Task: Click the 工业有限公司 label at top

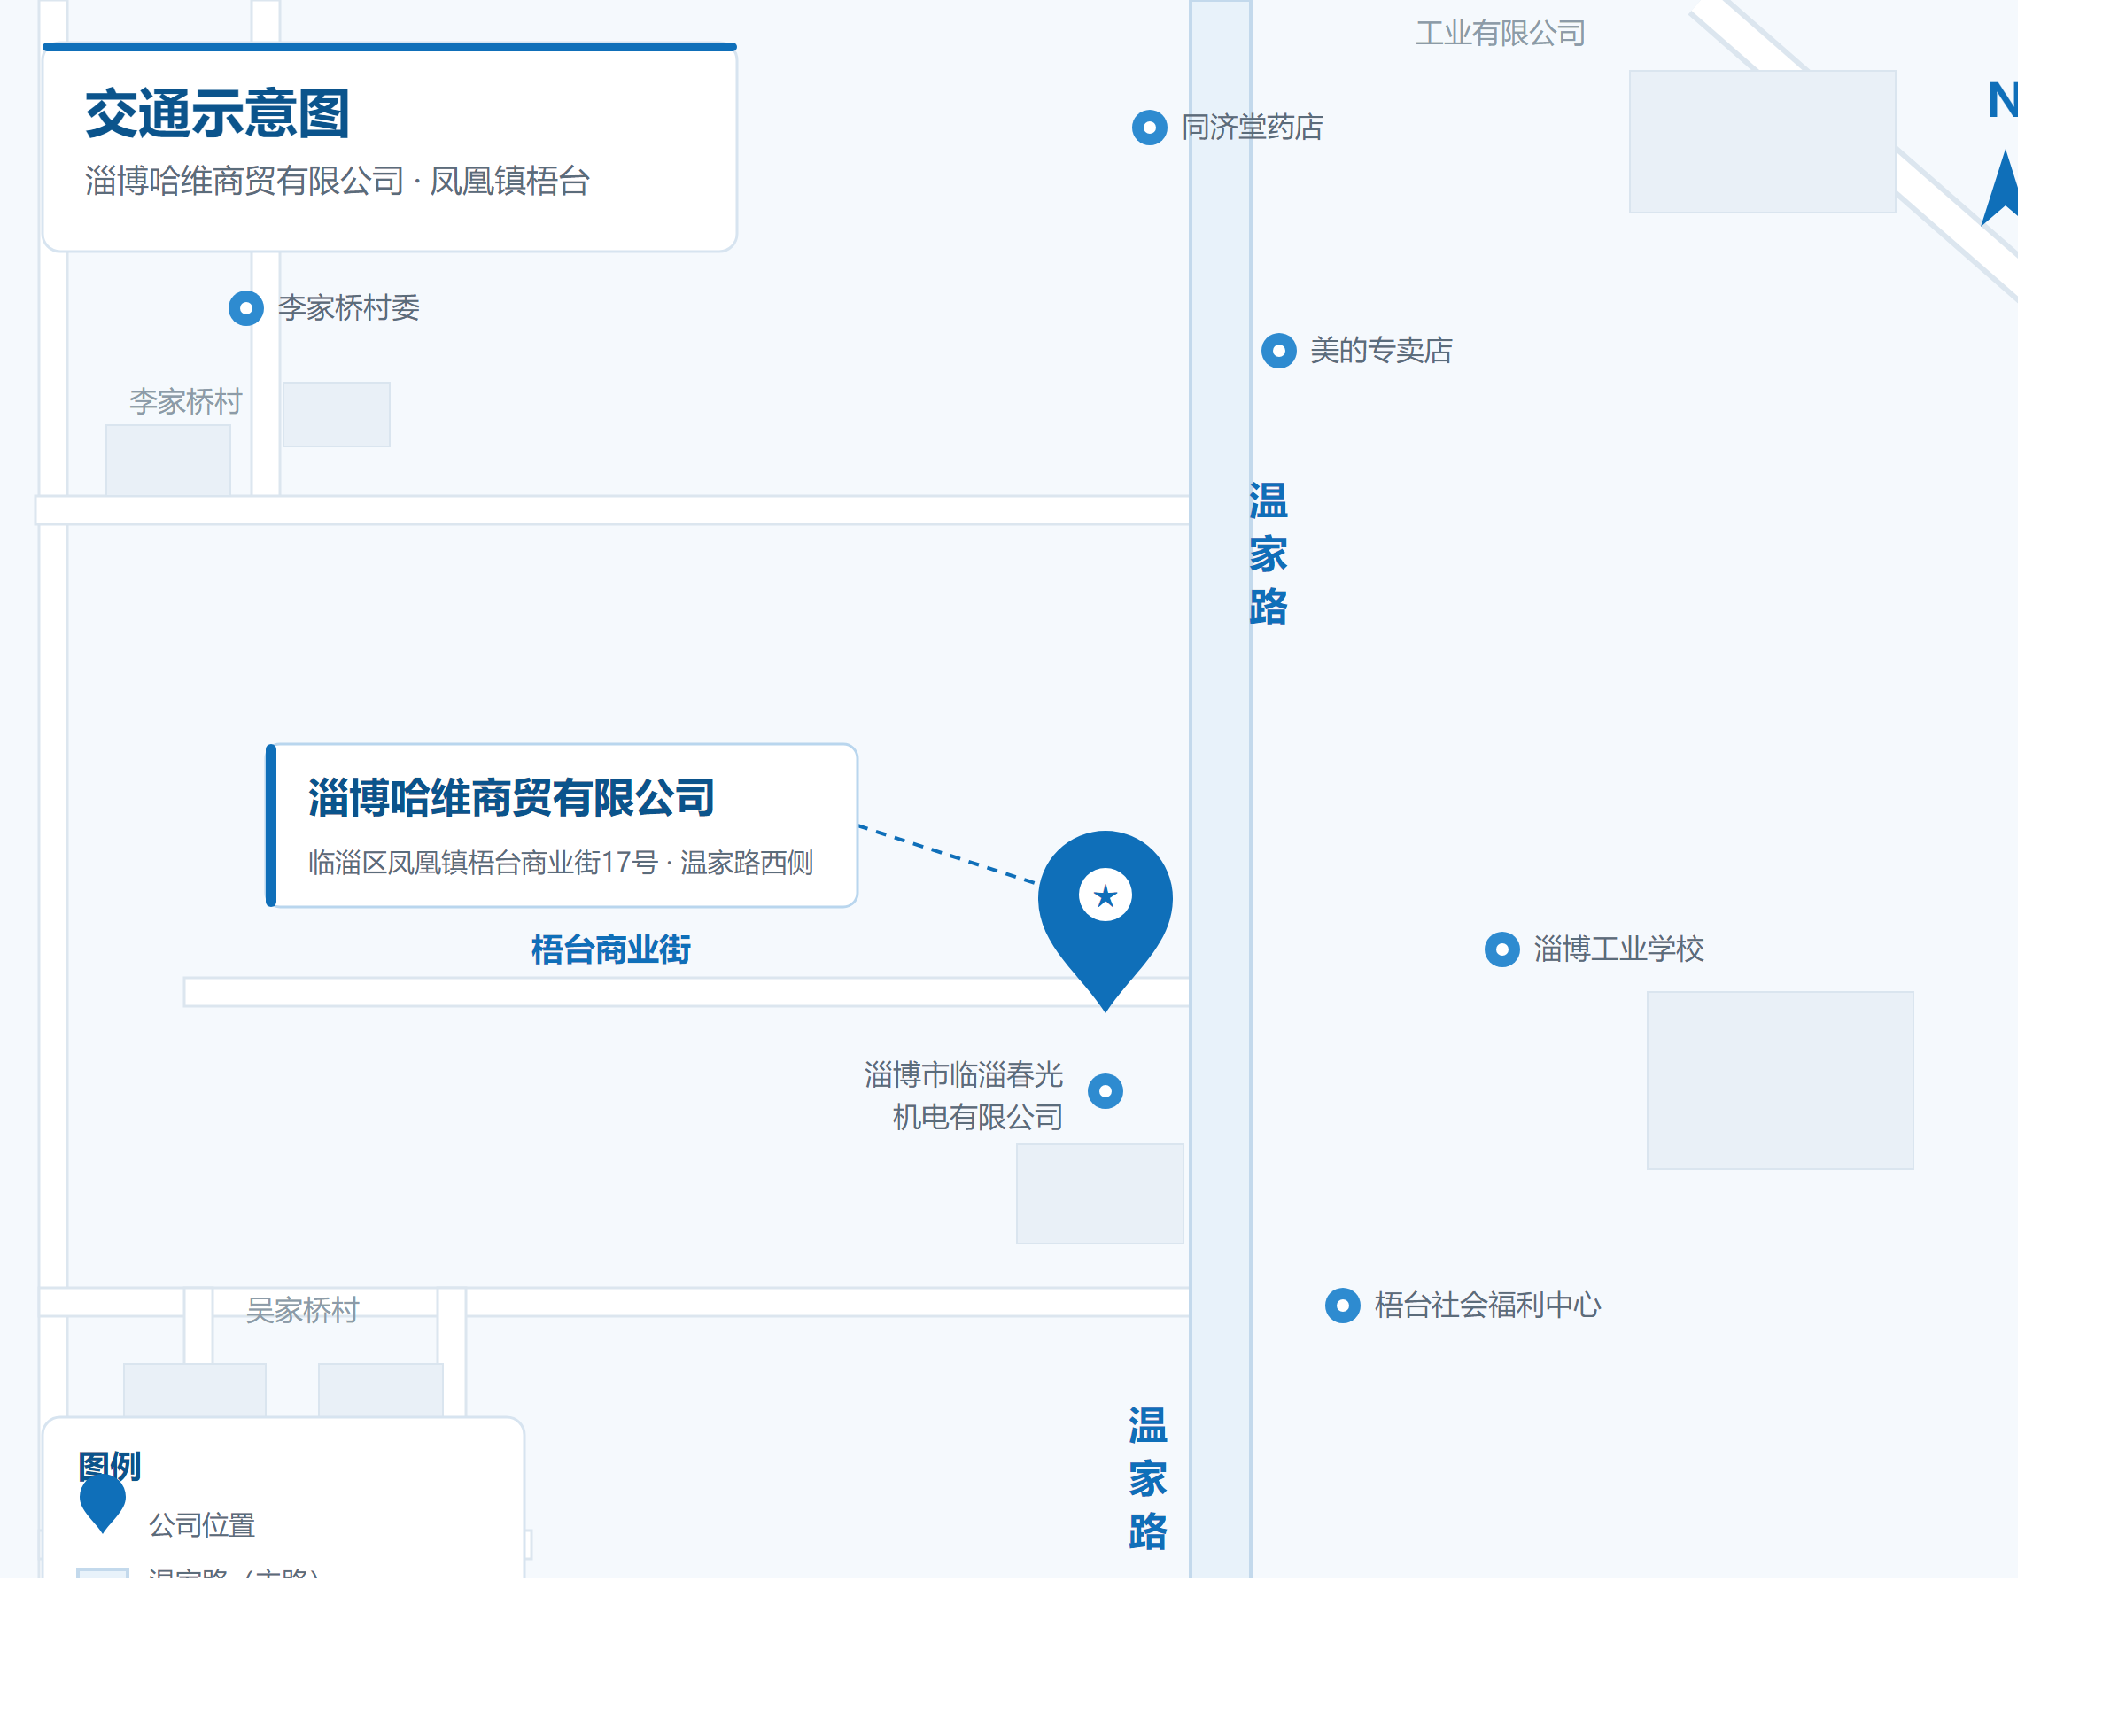Action: click(1500, 33)
